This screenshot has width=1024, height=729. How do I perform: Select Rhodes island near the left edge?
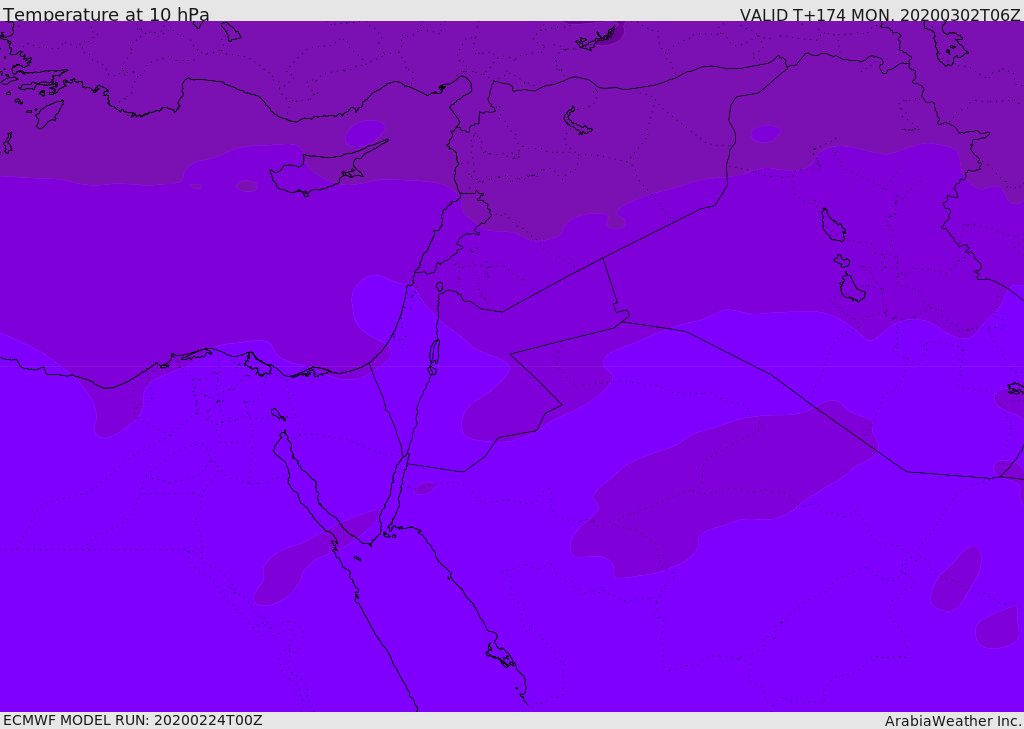coord(48,114)
